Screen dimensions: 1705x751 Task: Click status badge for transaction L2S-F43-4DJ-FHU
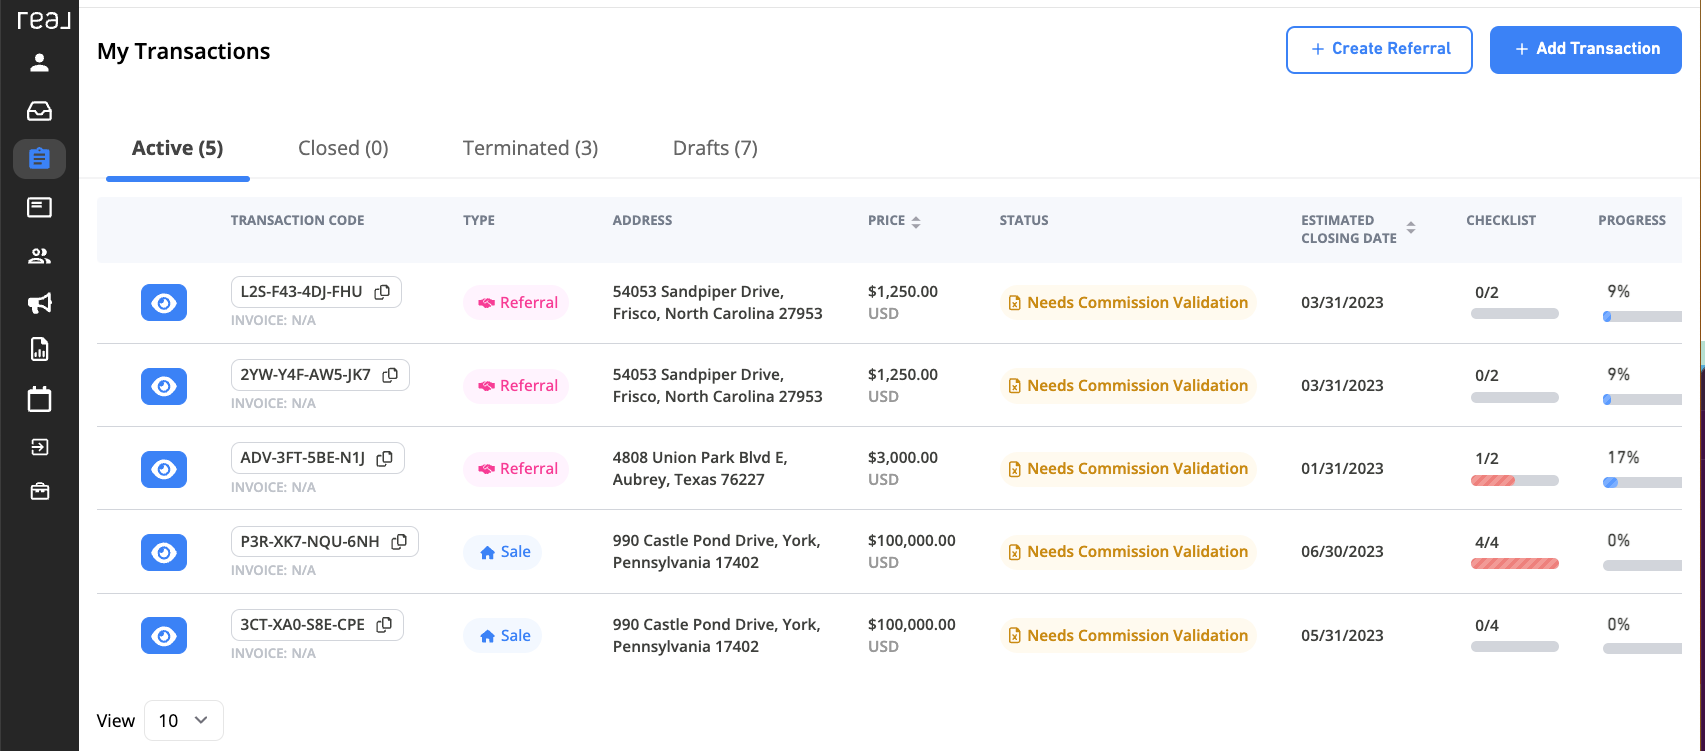point(1128,303)
